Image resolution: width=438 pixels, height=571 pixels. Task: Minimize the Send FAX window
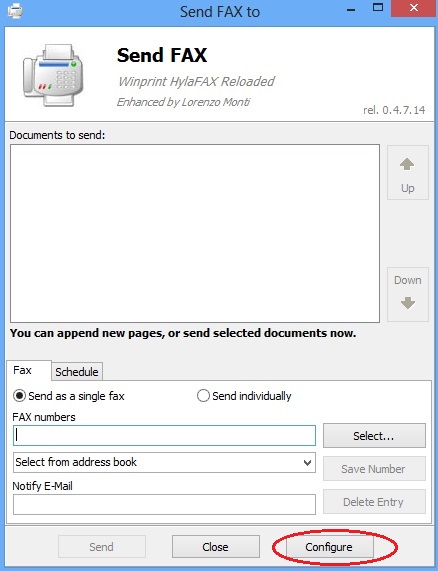(x=351, y=9)
